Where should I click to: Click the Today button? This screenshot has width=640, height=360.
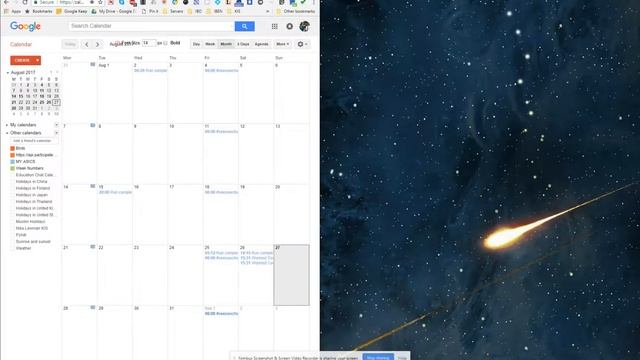coord(70,44)
